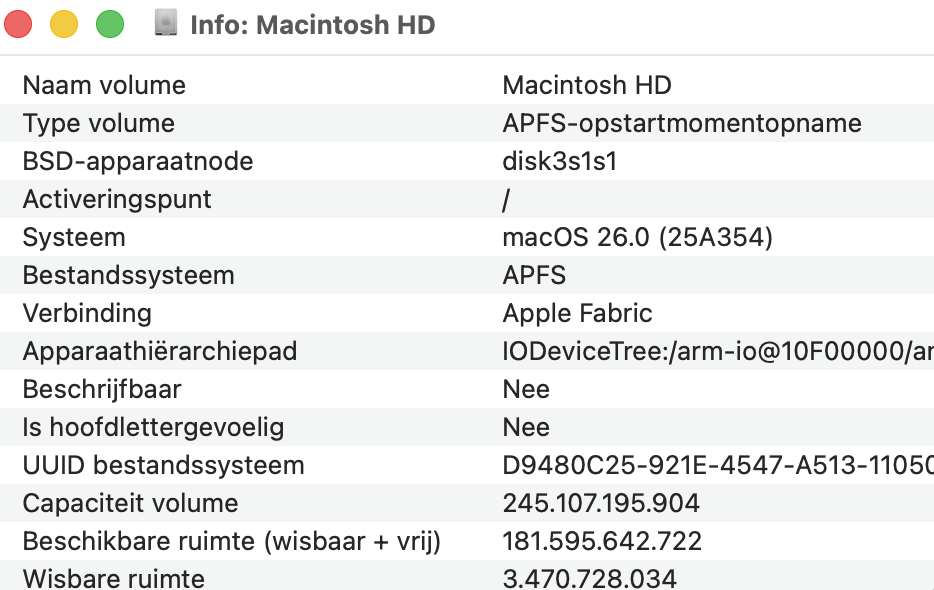Select the 'Is hoofdlettergevoelig' row label
This screenshot has height=590, width=934.
click(153, 427)
